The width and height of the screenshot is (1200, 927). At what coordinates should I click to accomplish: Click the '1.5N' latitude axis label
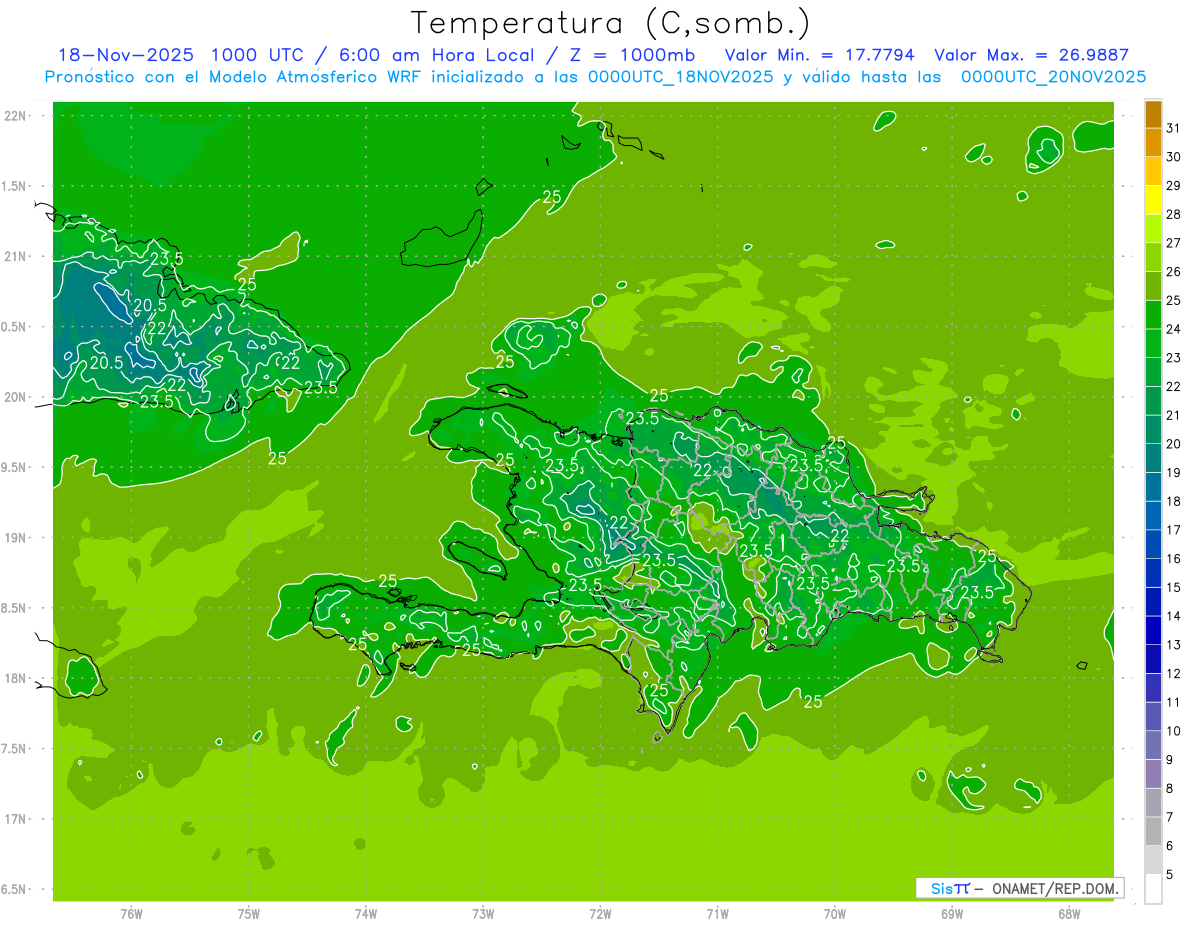pyautogui.click(x=15, y=187)
